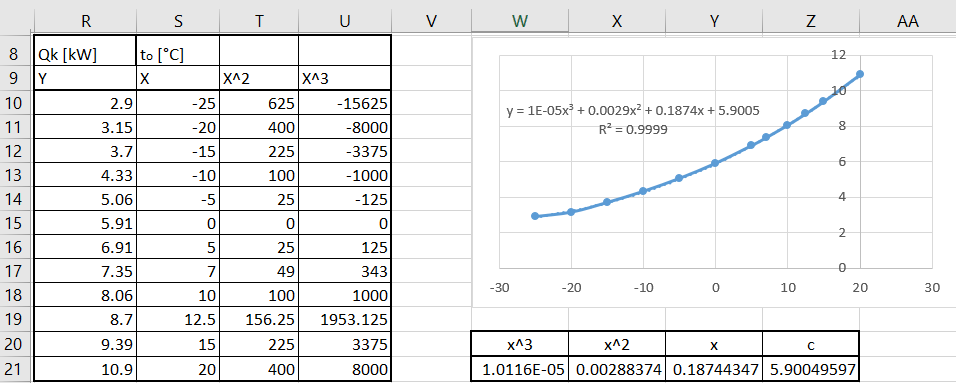Select cell with value 5.06

tap(85, 199)
